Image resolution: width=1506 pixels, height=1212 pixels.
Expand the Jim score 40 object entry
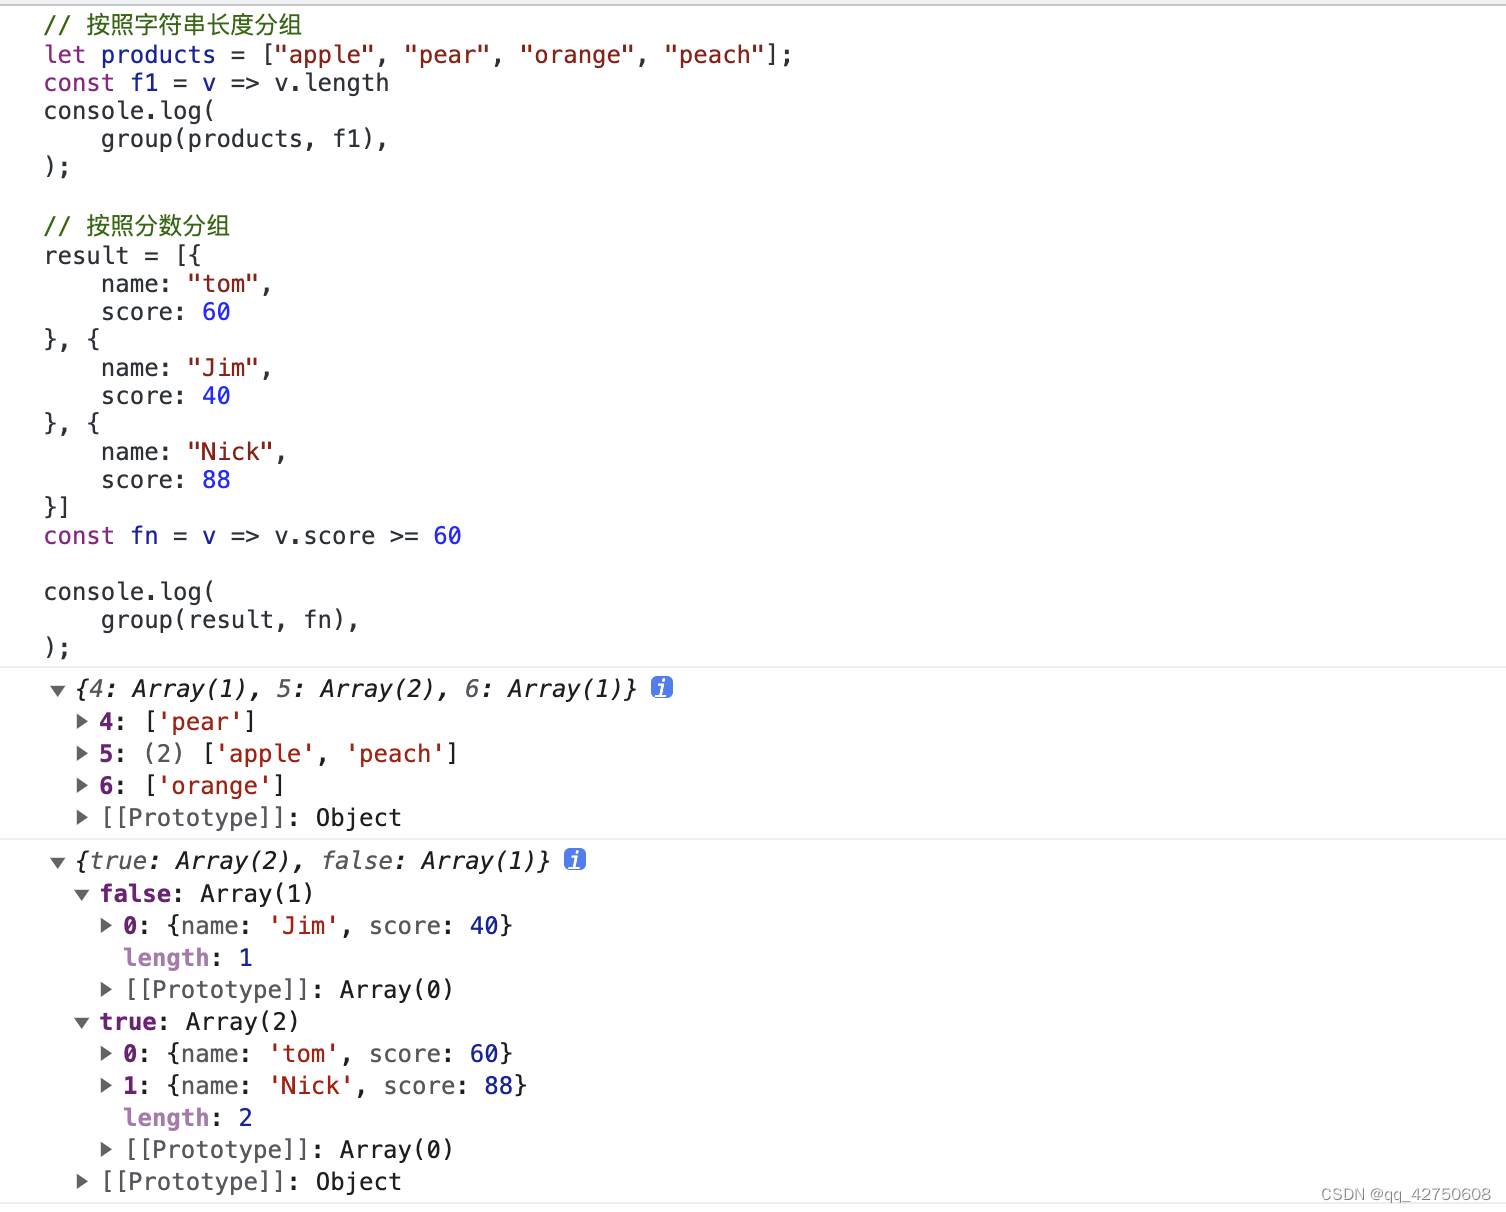(x=106, y=925)
